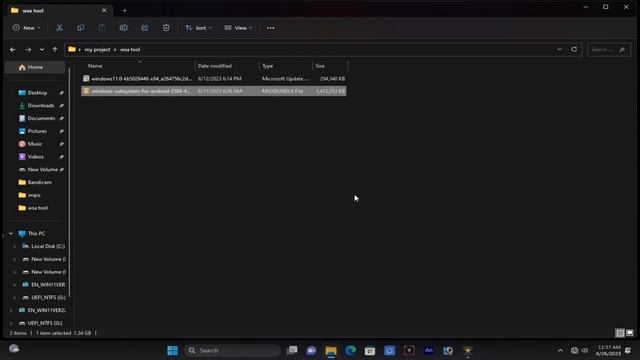Open the View dropdown
The image size is (640, 360).
point(238,28)
